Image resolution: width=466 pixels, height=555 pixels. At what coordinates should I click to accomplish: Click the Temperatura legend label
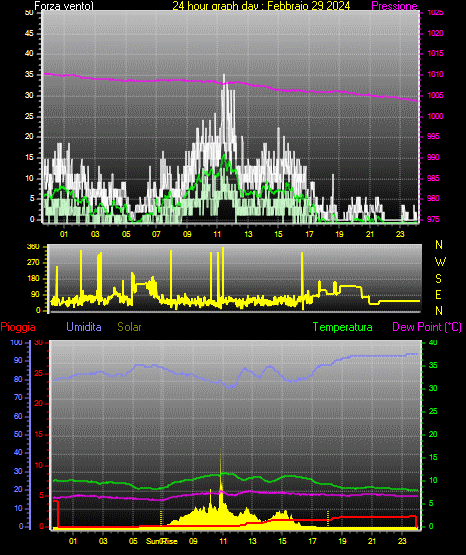tap(343, 327)
